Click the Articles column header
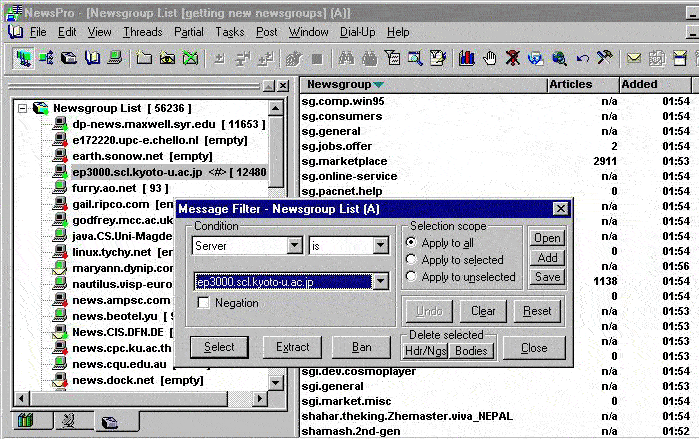 pos(583,84)
